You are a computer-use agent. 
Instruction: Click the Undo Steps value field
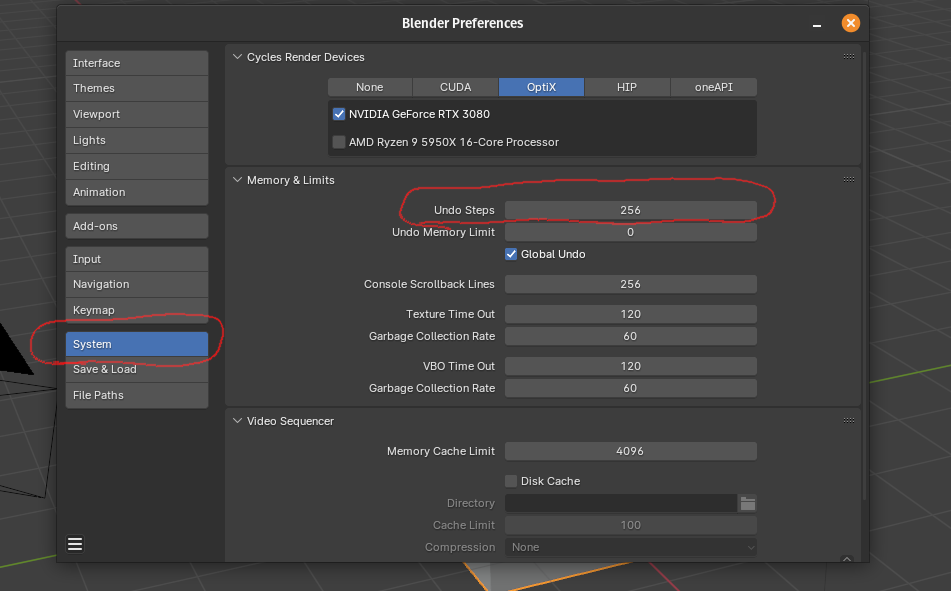tap(630, 210)
